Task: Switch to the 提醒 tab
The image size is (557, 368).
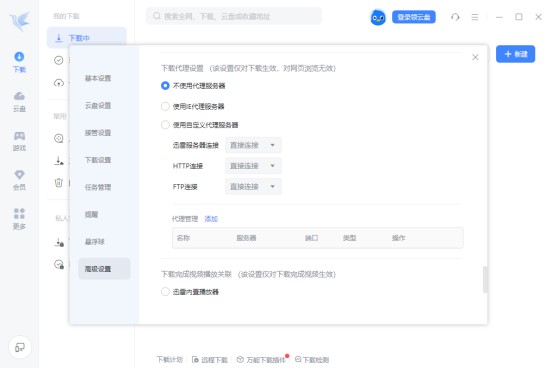Action: 92,215
